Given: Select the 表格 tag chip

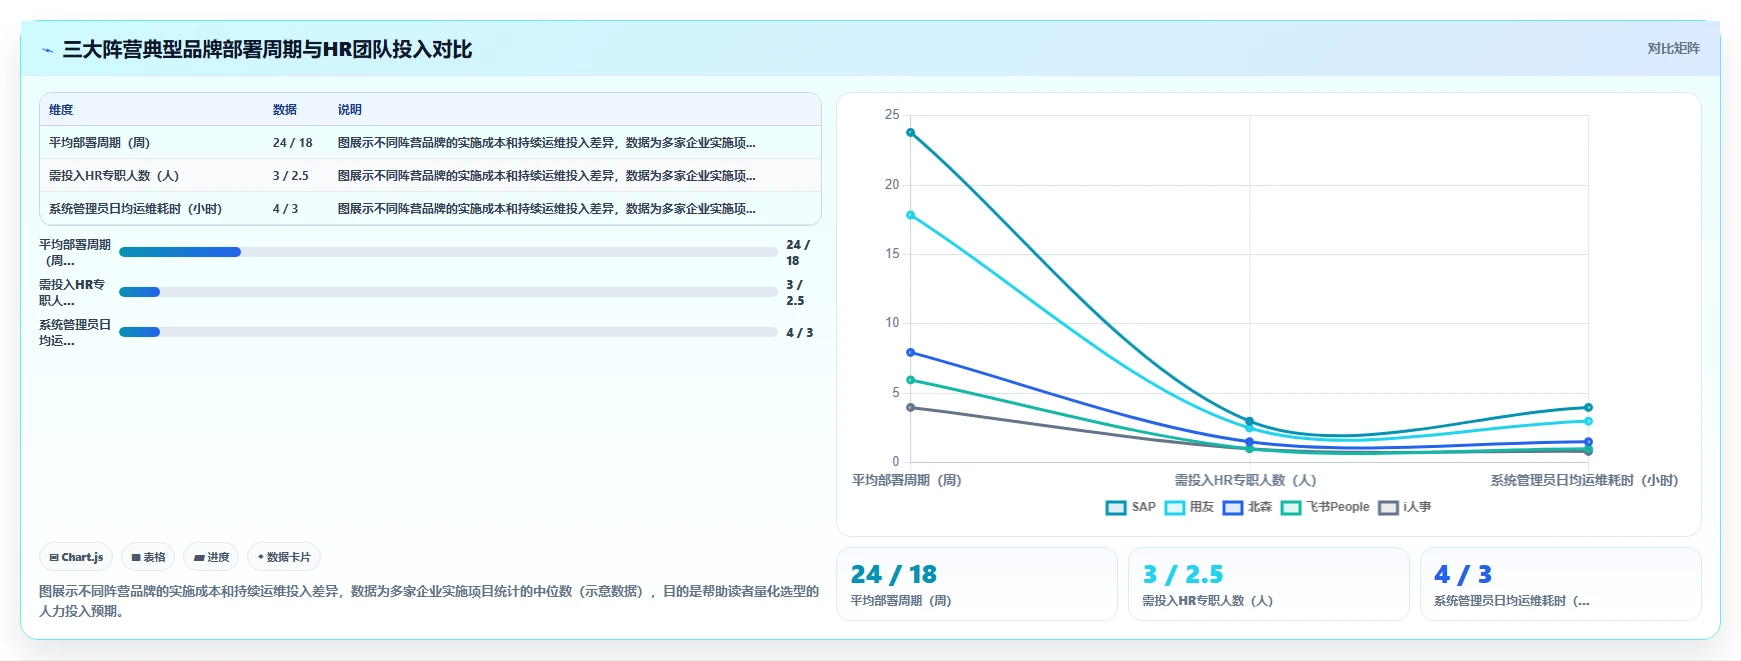Looking at the screenshot, I should [148, 557].
